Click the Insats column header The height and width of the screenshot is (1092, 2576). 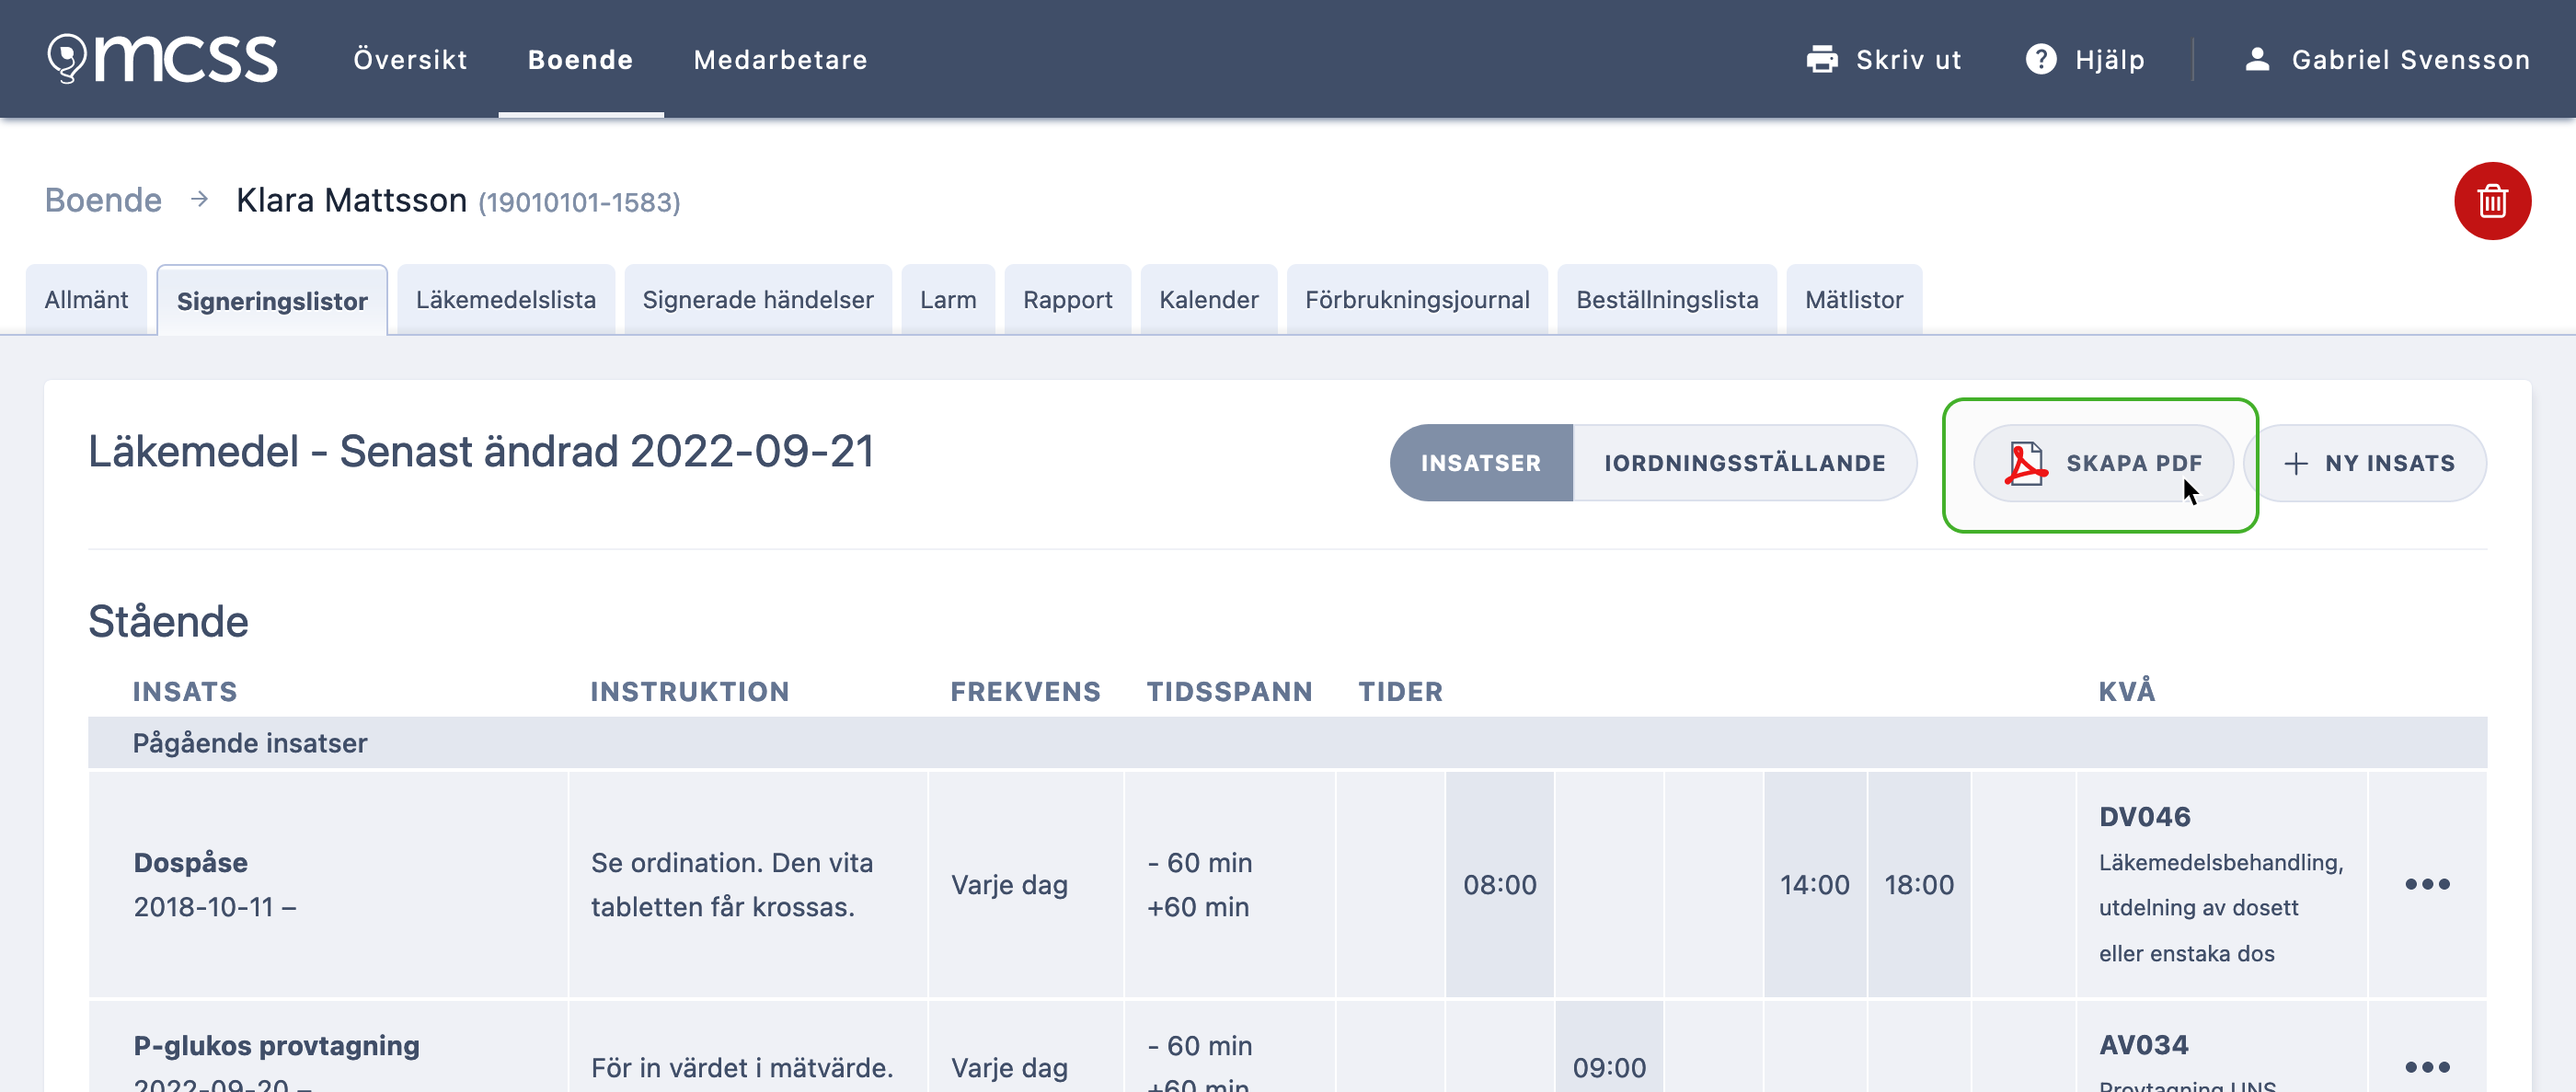pos(185,692)
